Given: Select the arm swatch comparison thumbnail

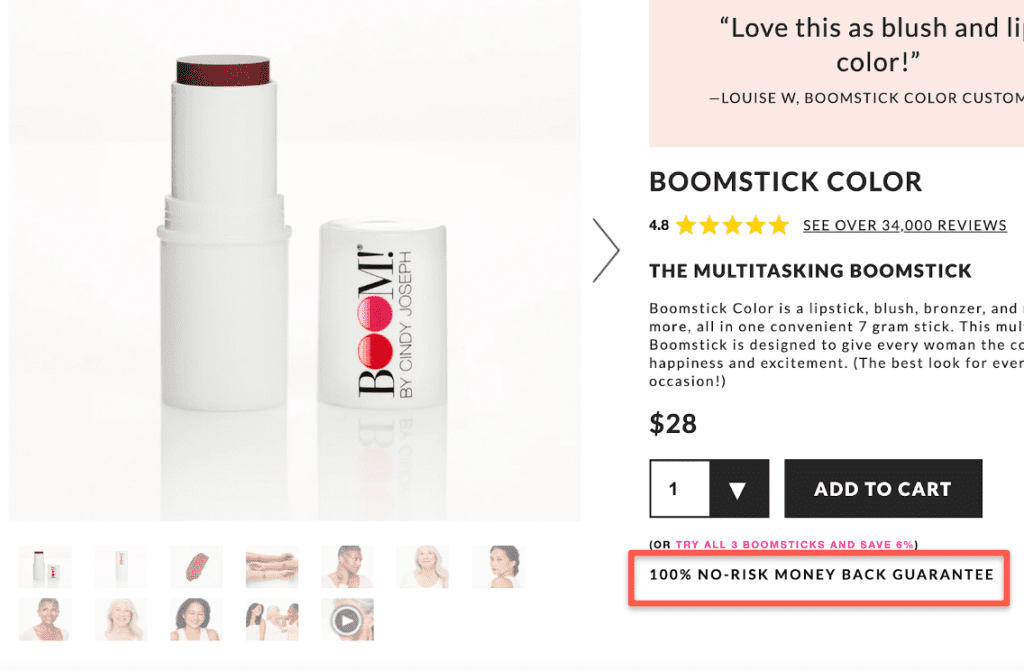Looking at the screenshot, I should pos(272,565).
